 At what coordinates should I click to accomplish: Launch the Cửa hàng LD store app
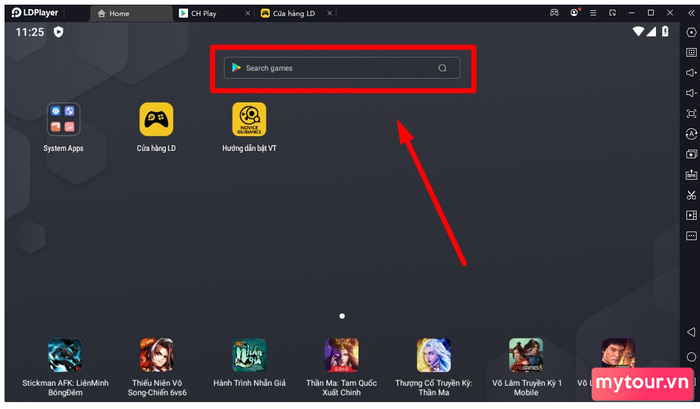(156, 120)
